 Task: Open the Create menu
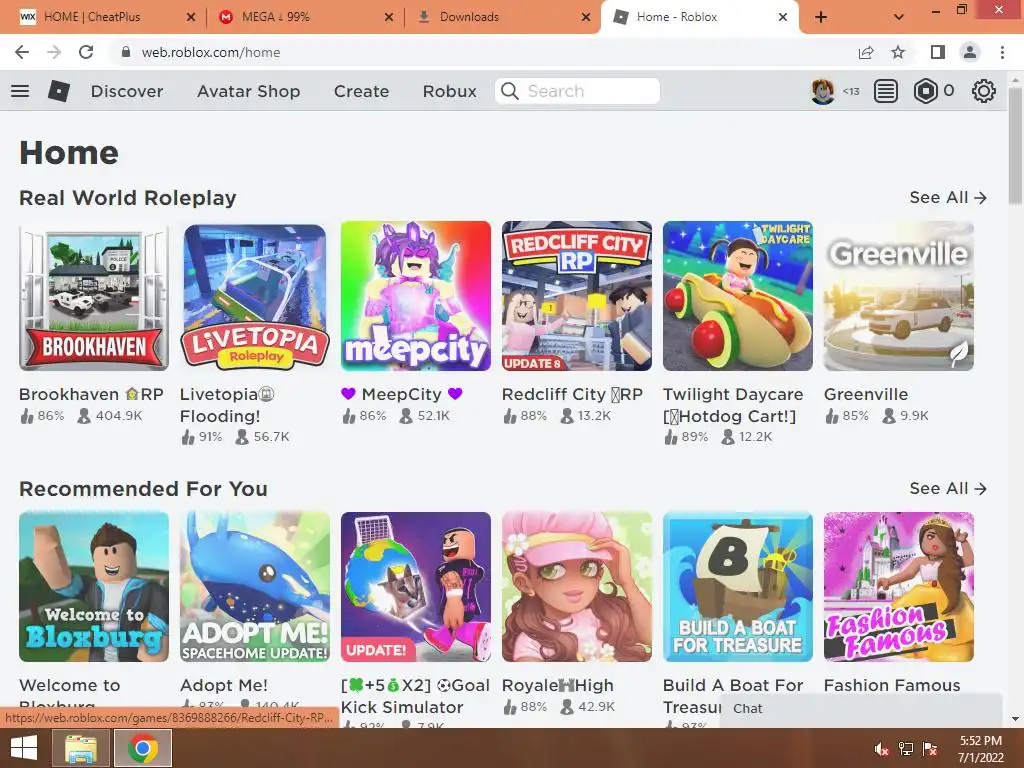point(361,91)
